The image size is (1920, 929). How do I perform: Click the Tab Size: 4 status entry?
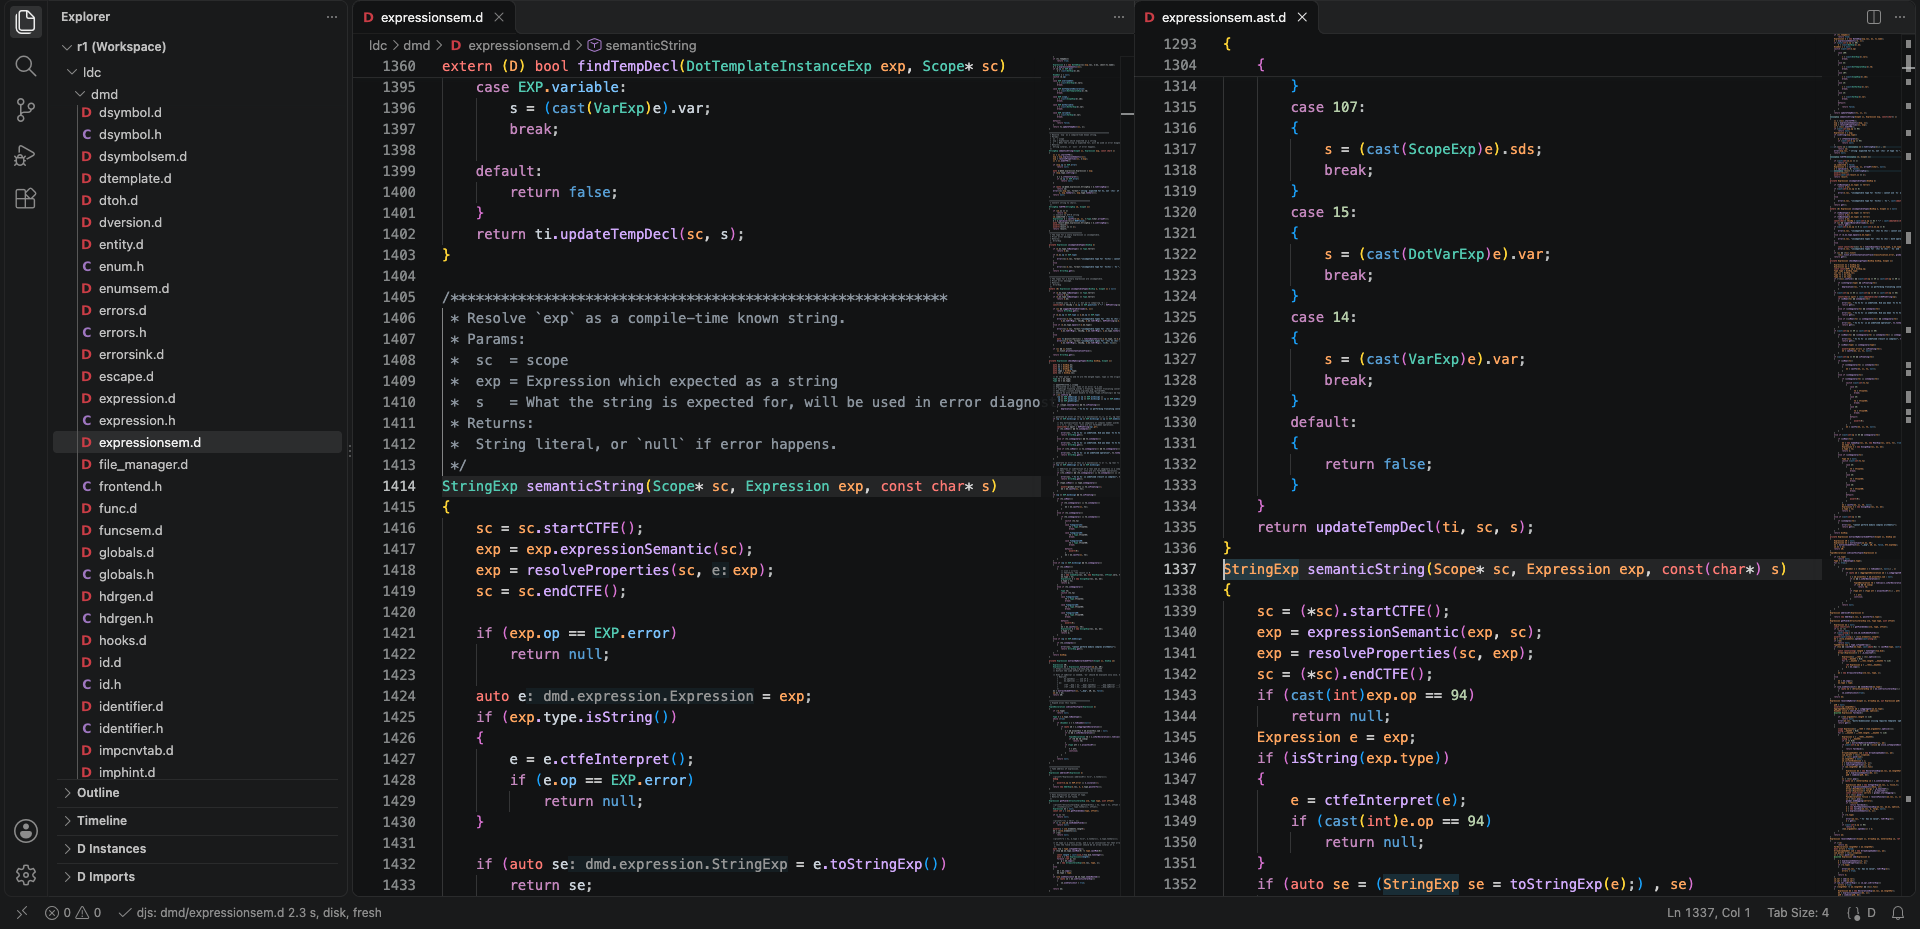[x=1798, y=913]
